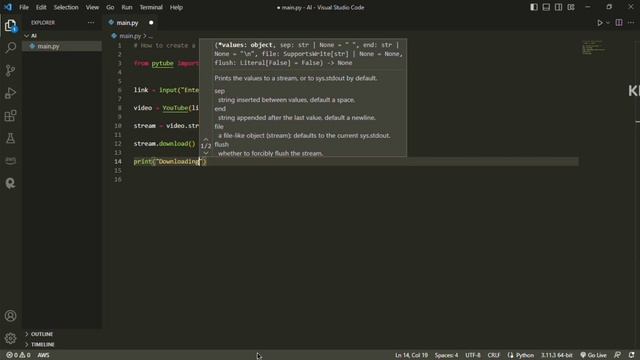Open the Selection menu
The height and width of the screenshot is (360, 640).
coord(66,7)
